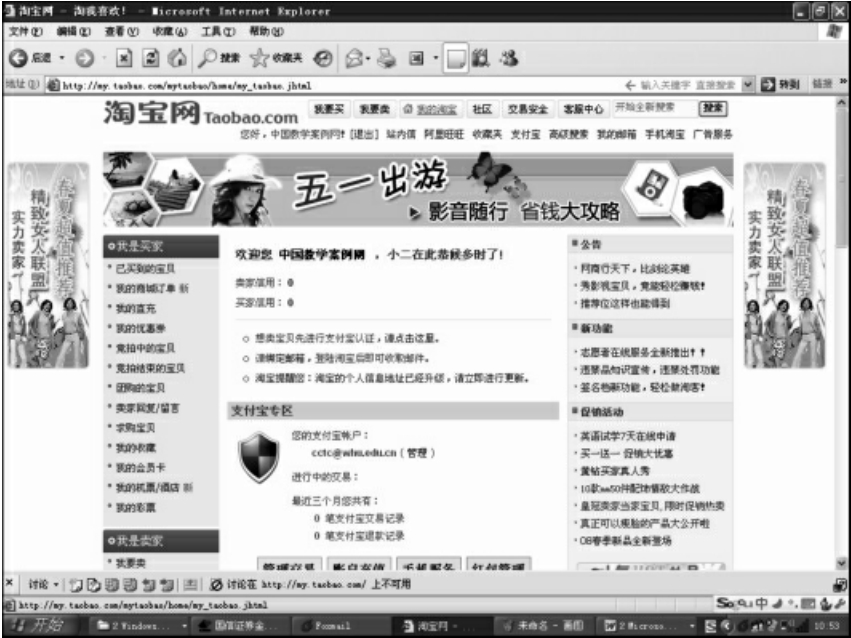Click the 社区 navigation tab
This screenshot has width=851, height=638.
tap(482, 110)
